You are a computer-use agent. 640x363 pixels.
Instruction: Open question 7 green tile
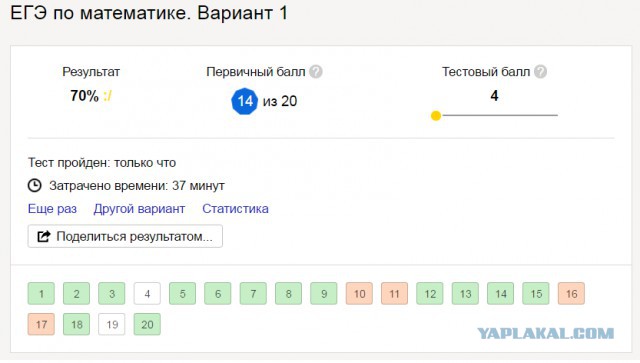coord(253,294)
